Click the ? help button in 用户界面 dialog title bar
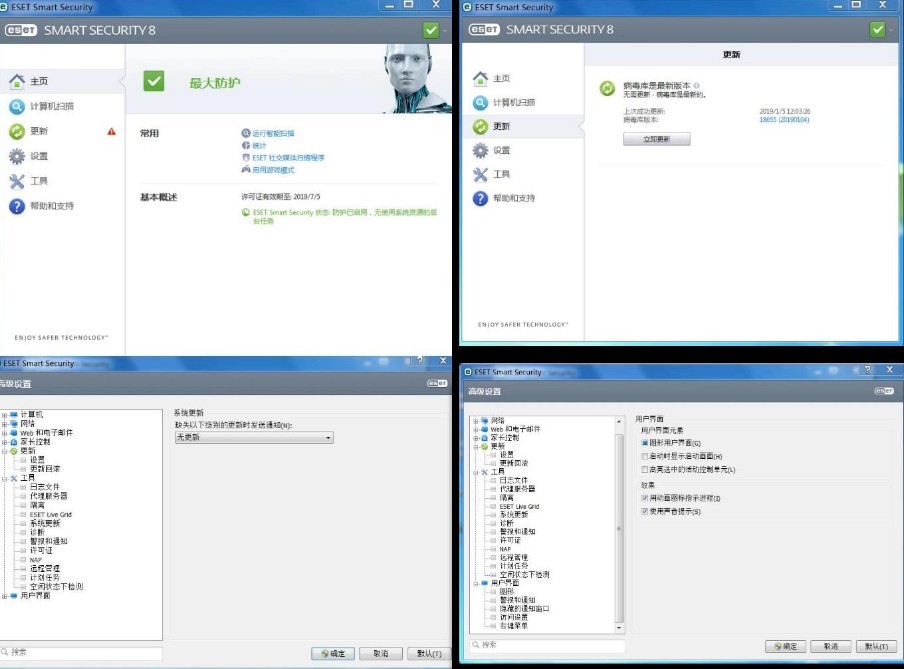This screenshot has width=904, height=669. tap(868, 370)
